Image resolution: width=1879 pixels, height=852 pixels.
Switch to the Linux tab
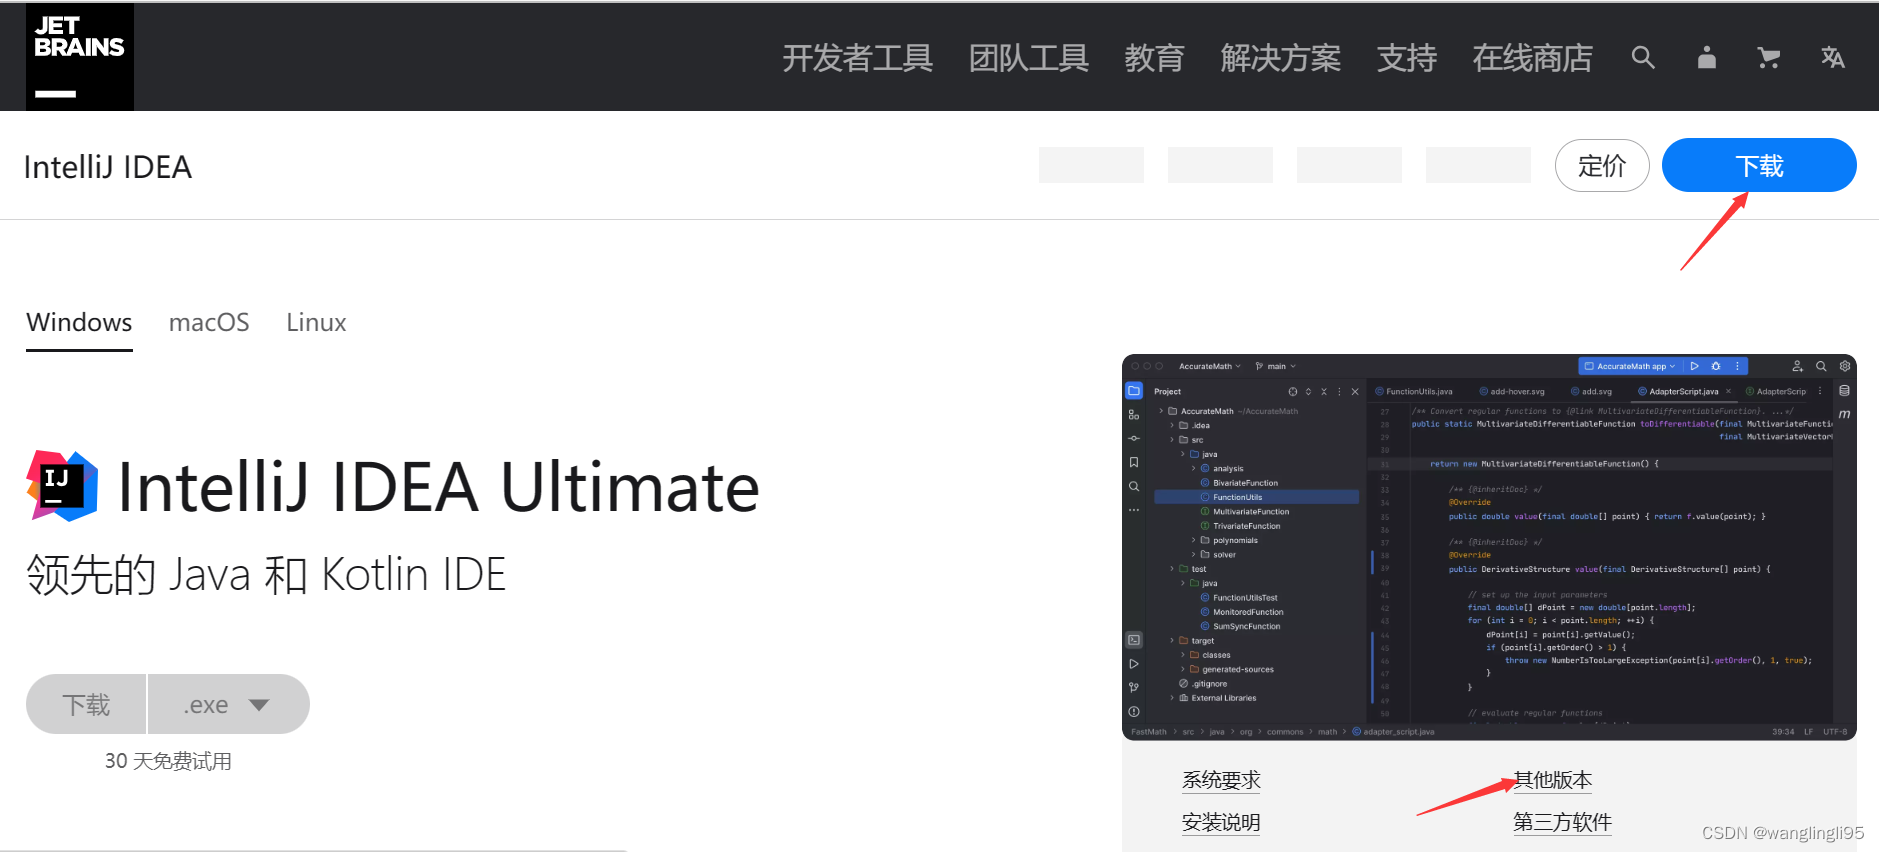[x=316, y=322]
